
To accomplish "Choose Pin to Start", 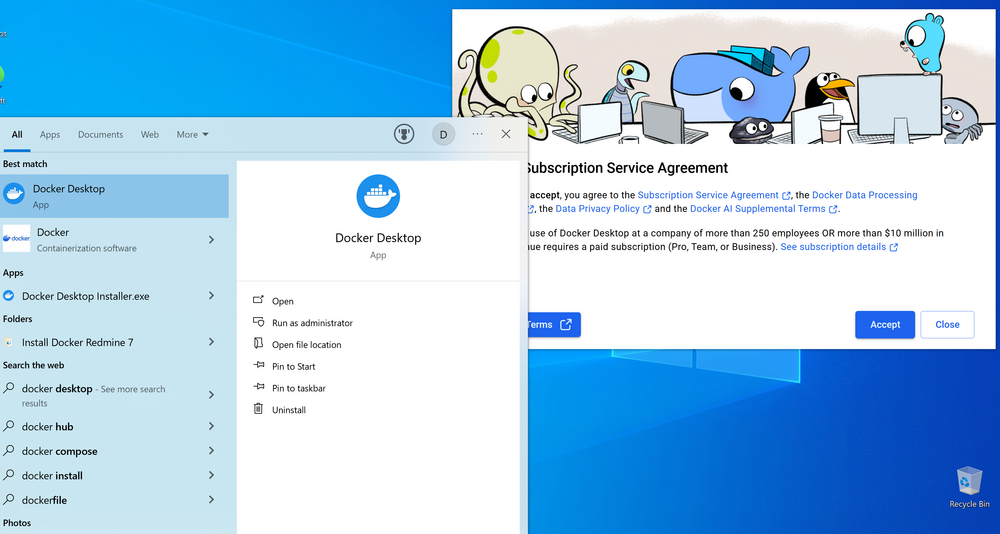I will click(293, 366).
